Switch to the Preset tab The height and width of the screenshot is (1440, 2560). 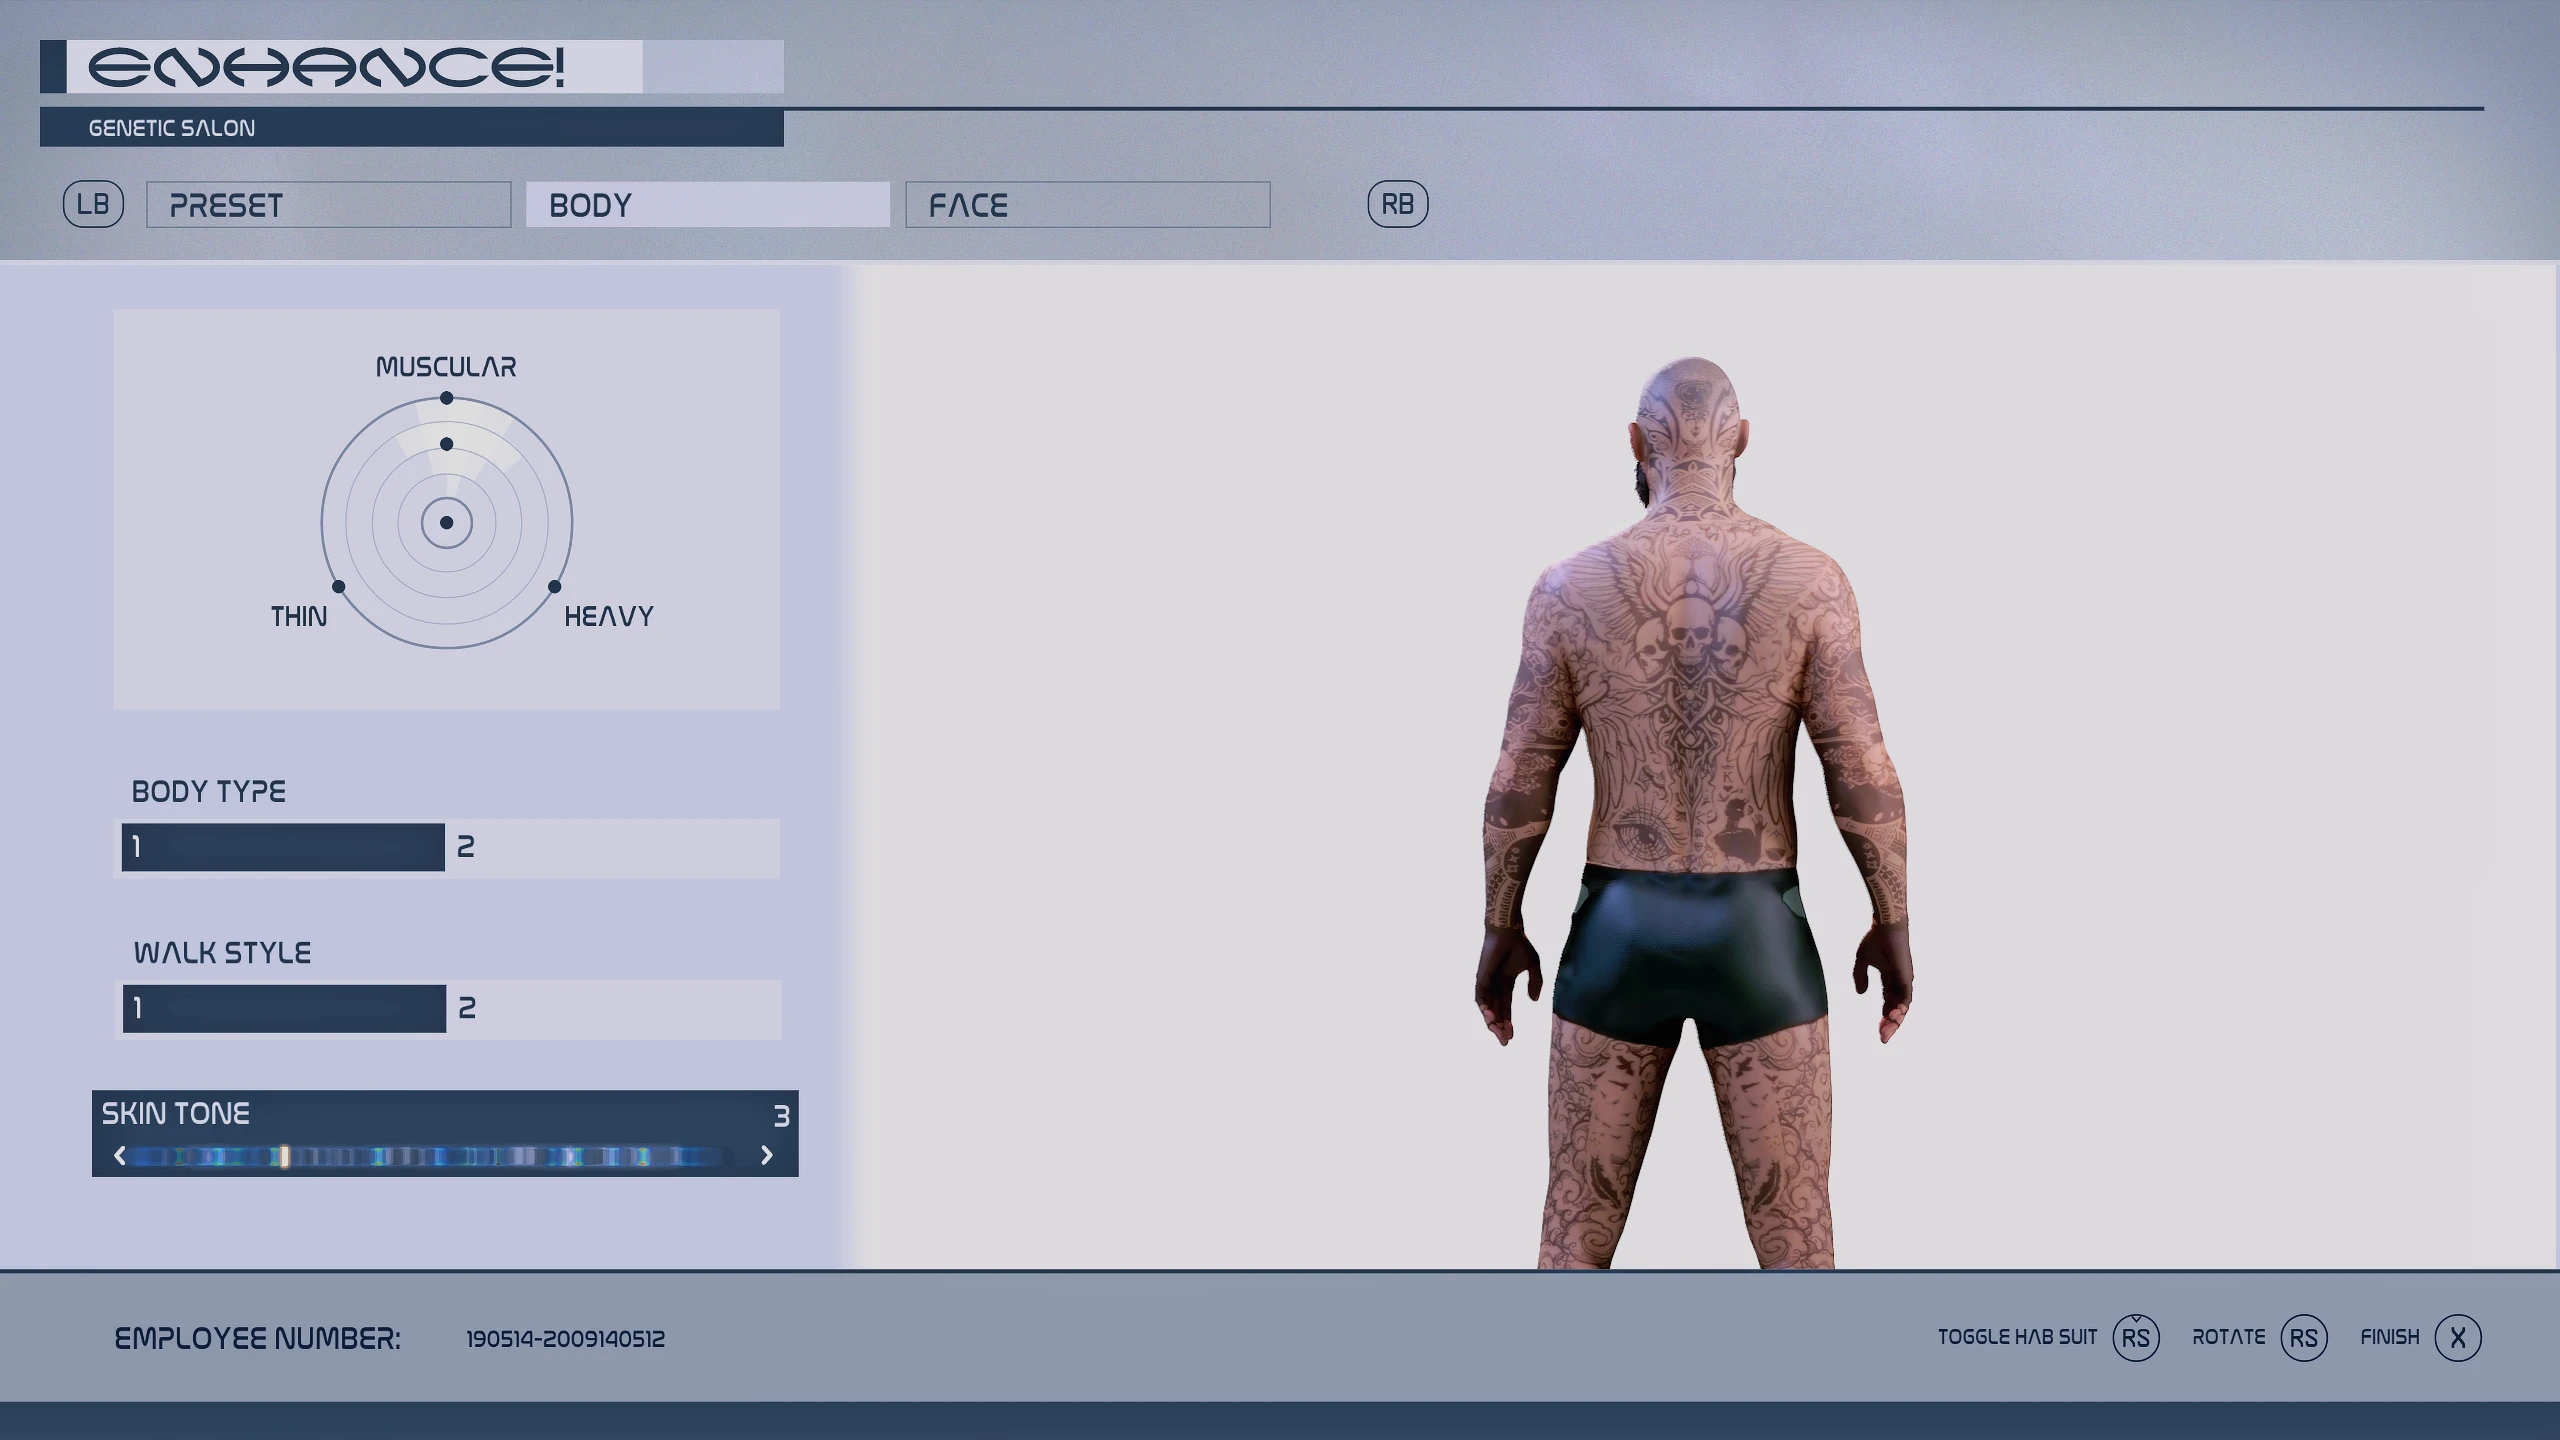(x=328, y=205)
